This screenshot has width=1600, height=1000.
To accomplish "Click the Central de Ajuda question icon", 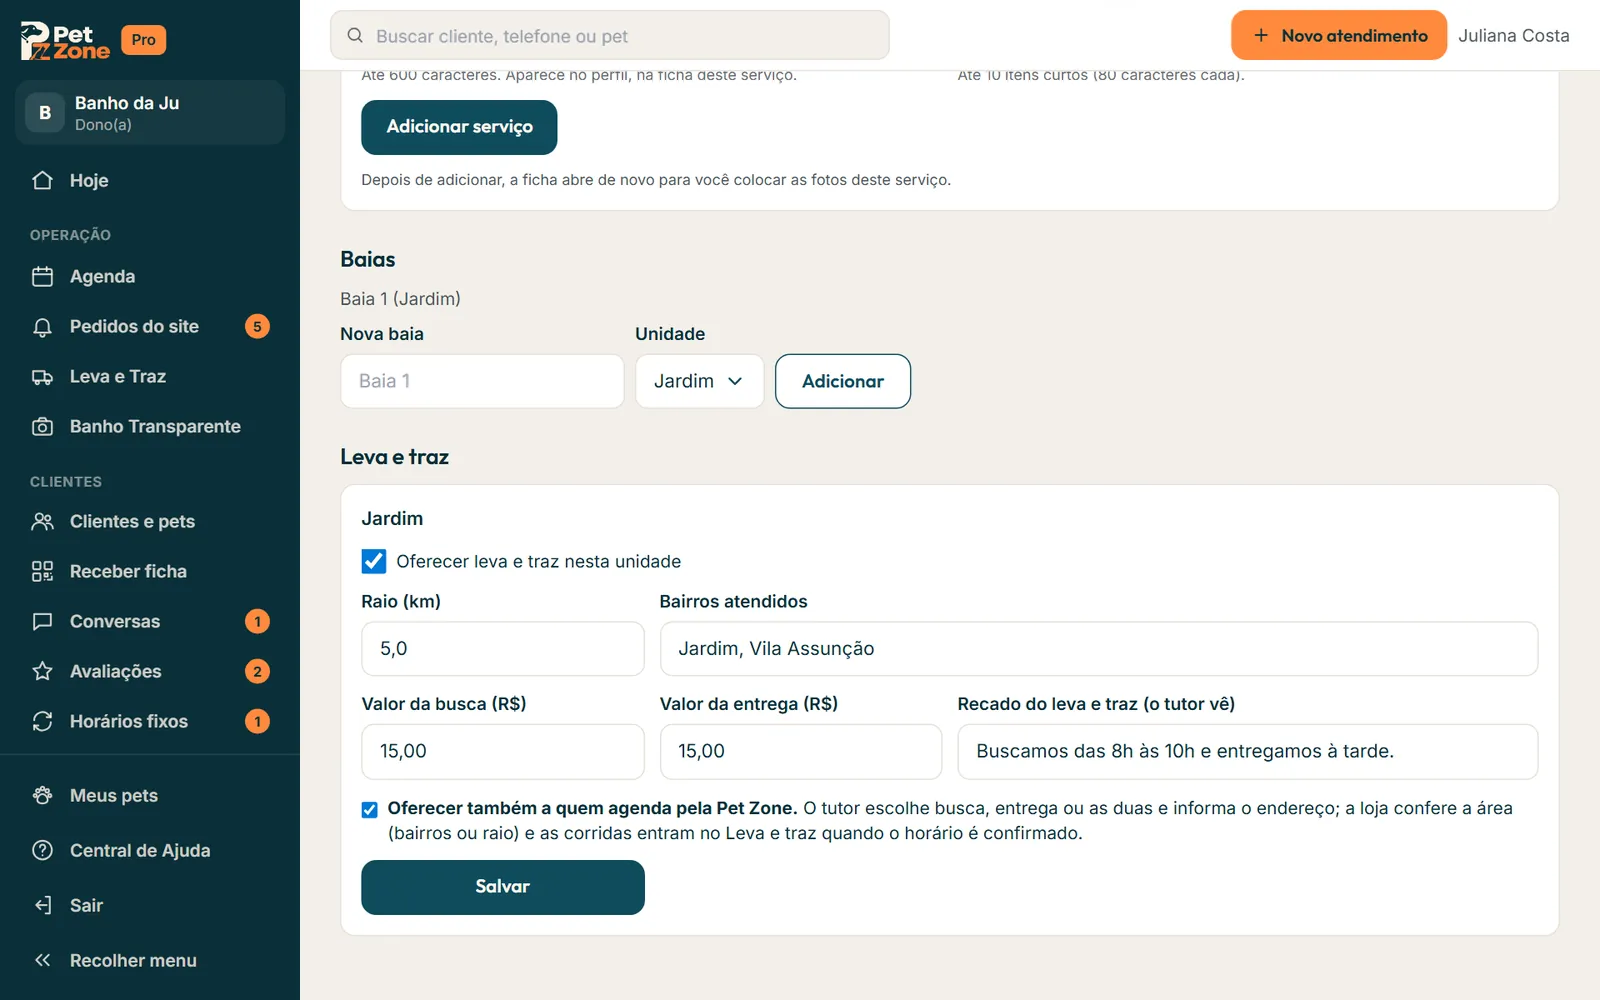I will [x=42, y=851].
